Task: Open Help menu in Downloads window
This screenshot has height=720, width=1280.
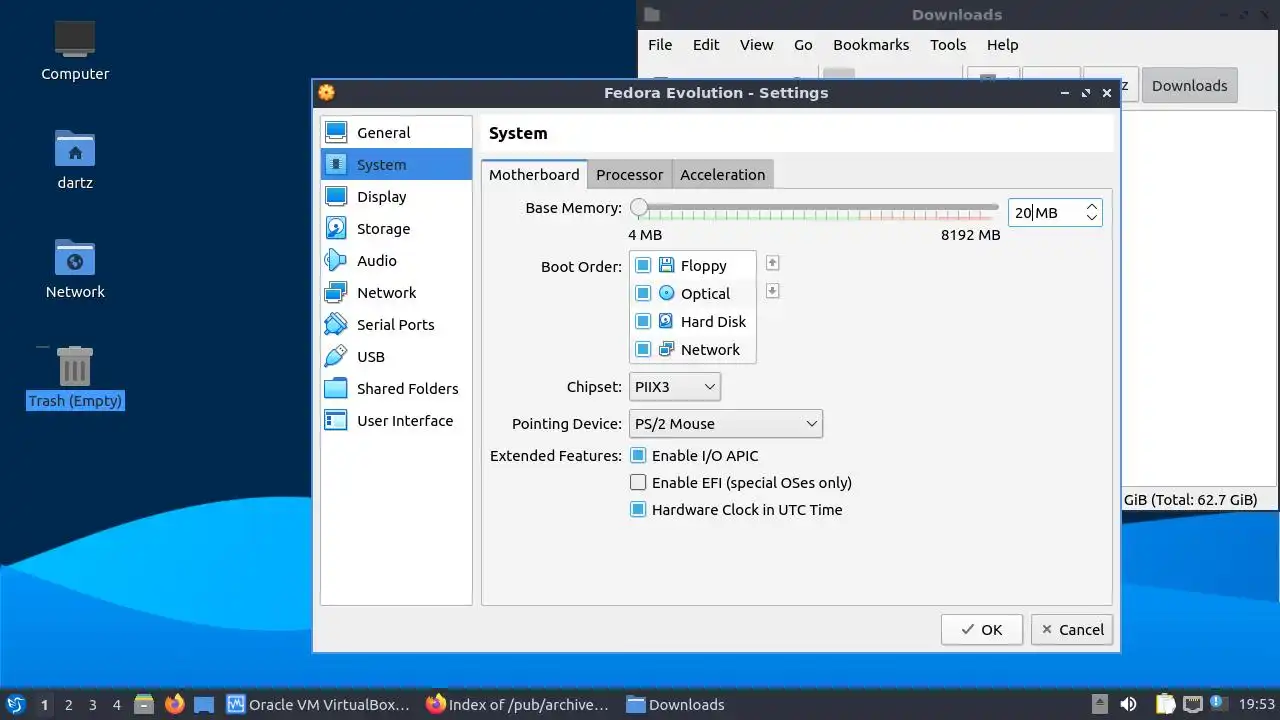Action: [1002, 45]
